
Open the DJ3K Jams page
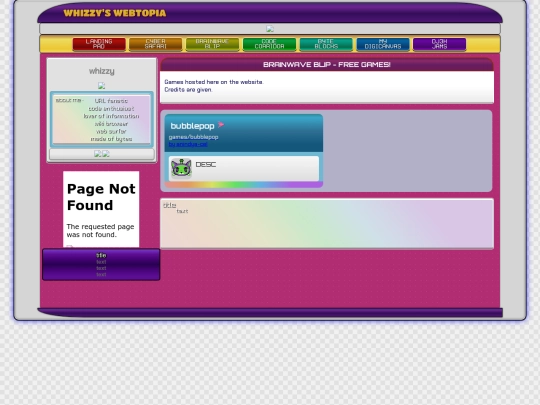tap(439, 44)
